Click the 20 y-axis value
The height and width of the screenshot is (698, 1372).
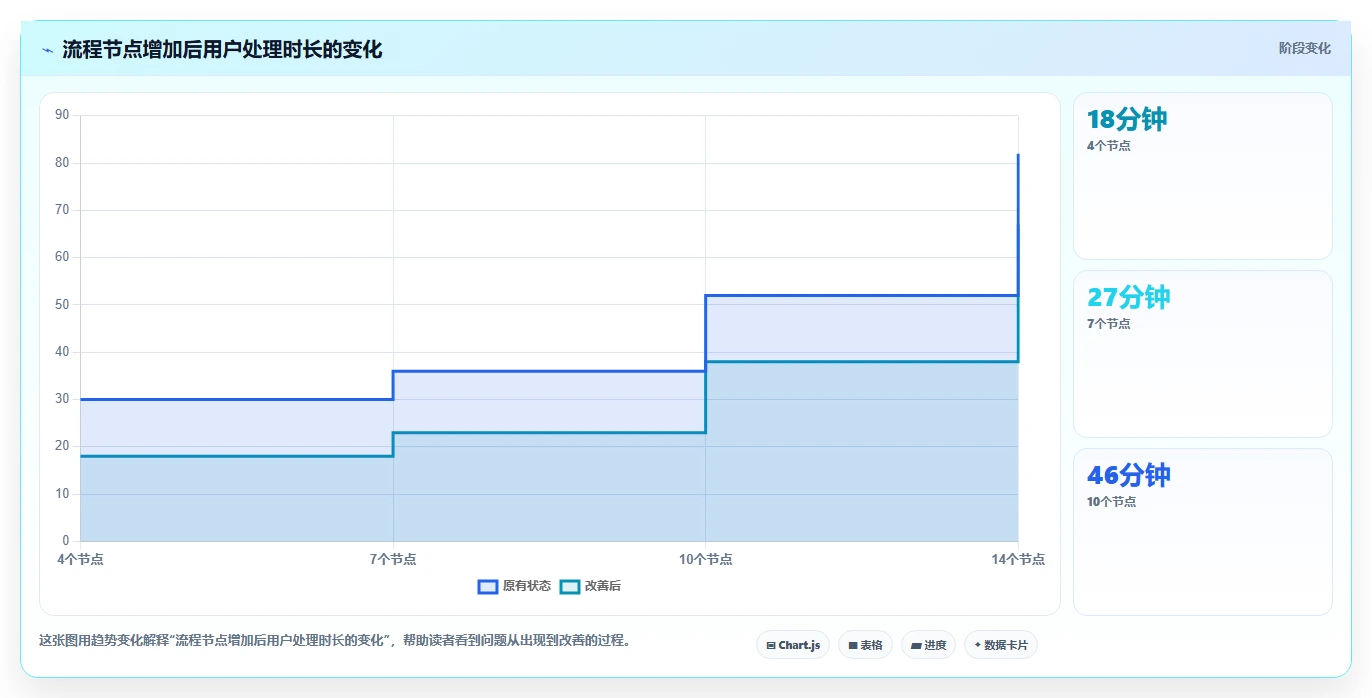click(62, 446)
